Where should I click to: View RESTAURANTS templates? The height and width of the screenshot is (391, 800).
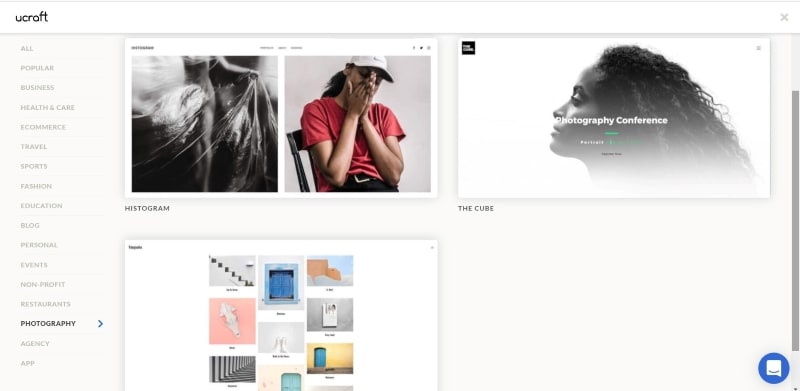click(x=45, y=304)
